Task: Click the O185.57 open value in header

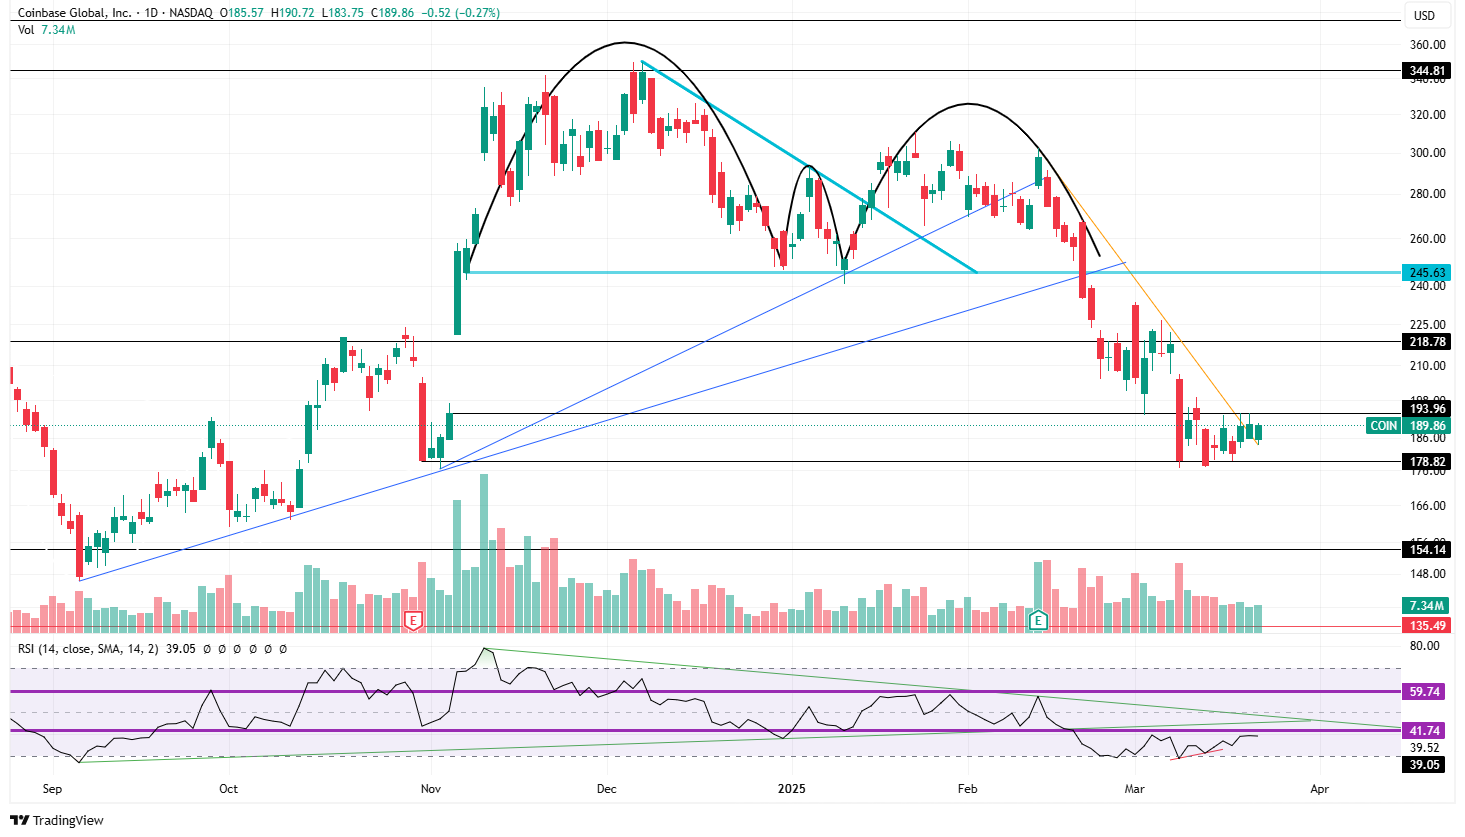Action: coord(242,13)
